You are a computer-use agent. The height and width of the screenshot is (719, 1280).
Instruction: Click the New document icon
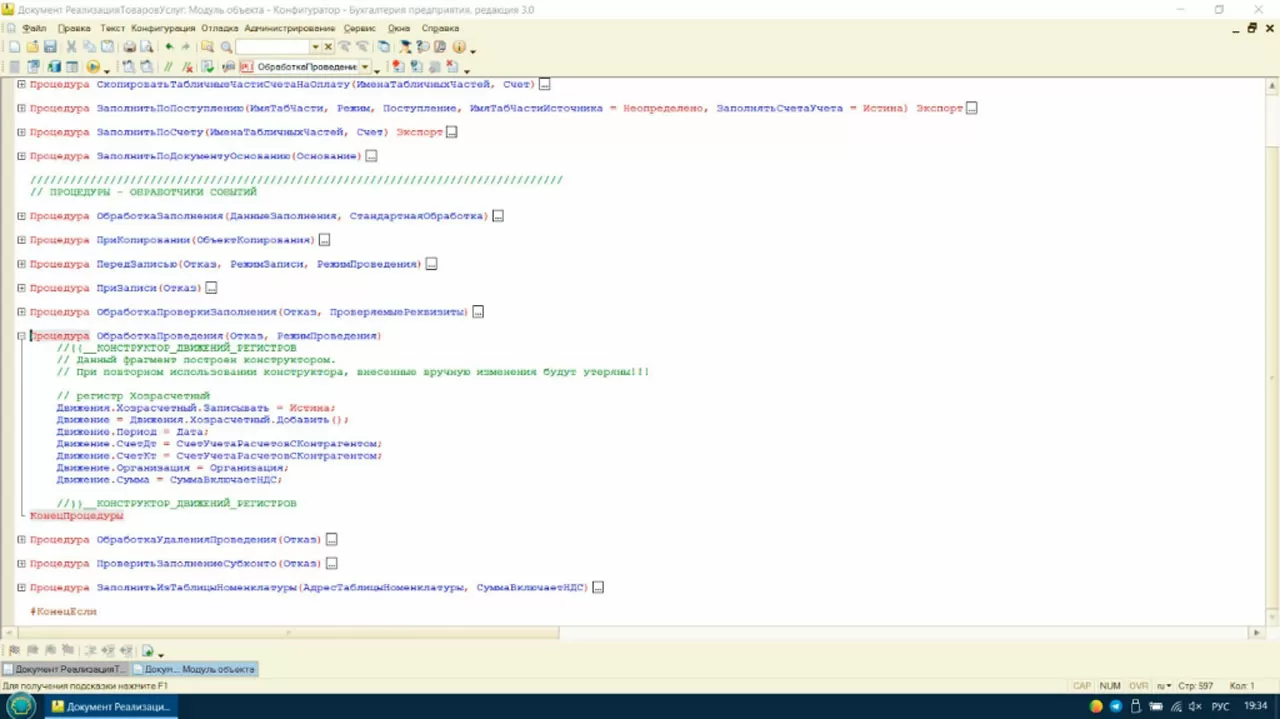[x=14, y=47]
